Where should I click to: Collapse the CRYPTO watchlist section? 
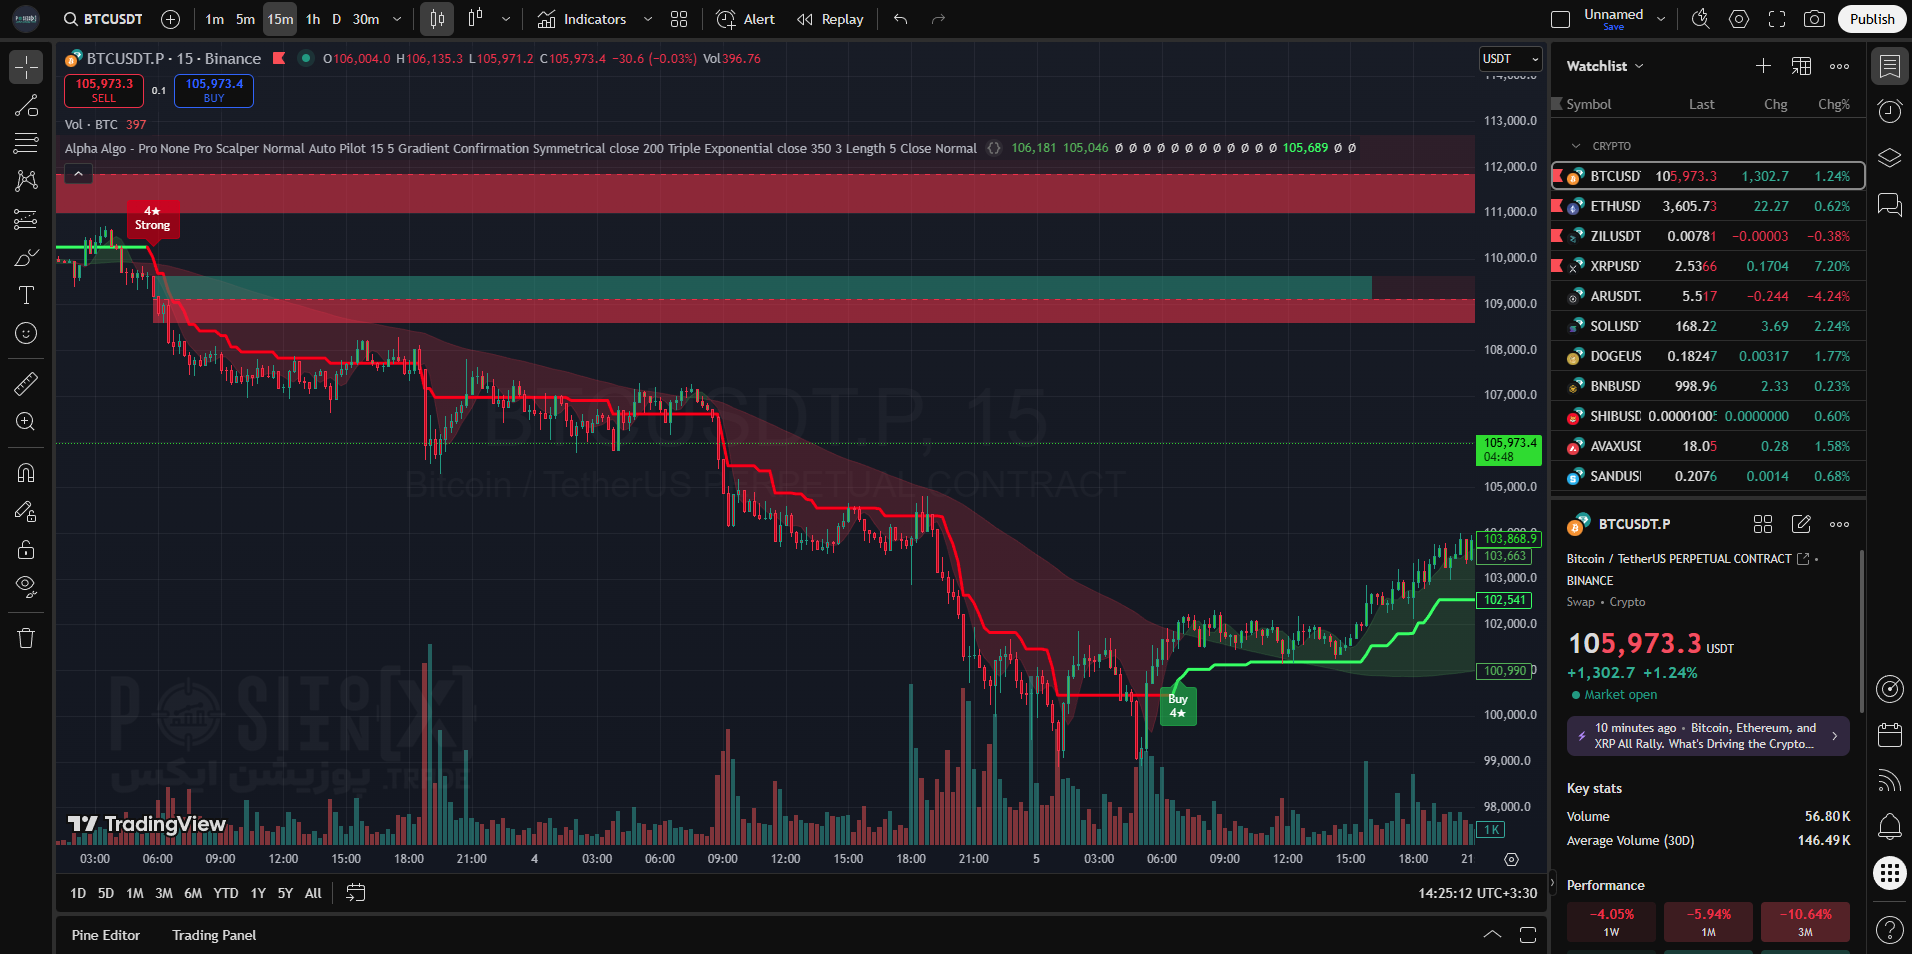[1577, 146]
